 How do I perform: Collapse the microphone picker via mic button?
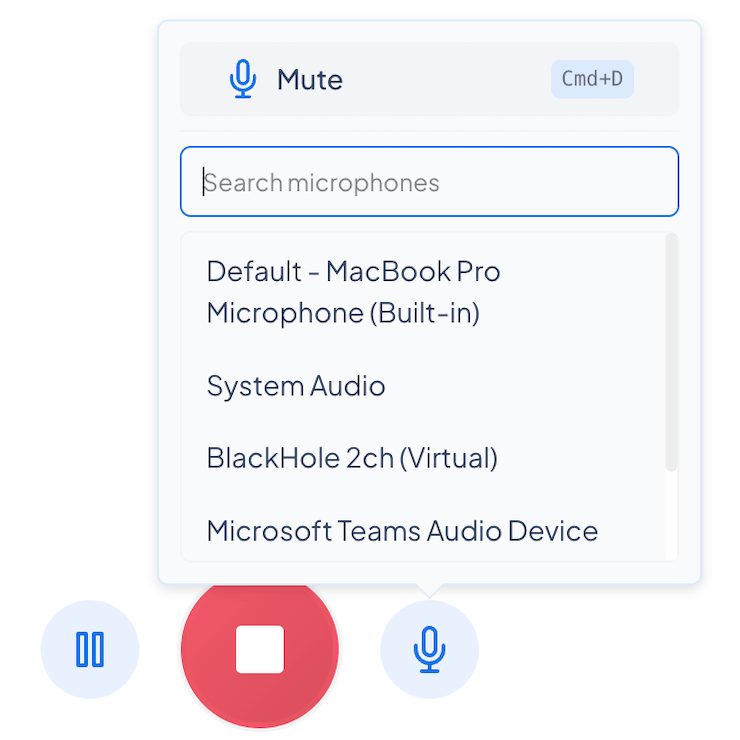(x=429, y=649)
